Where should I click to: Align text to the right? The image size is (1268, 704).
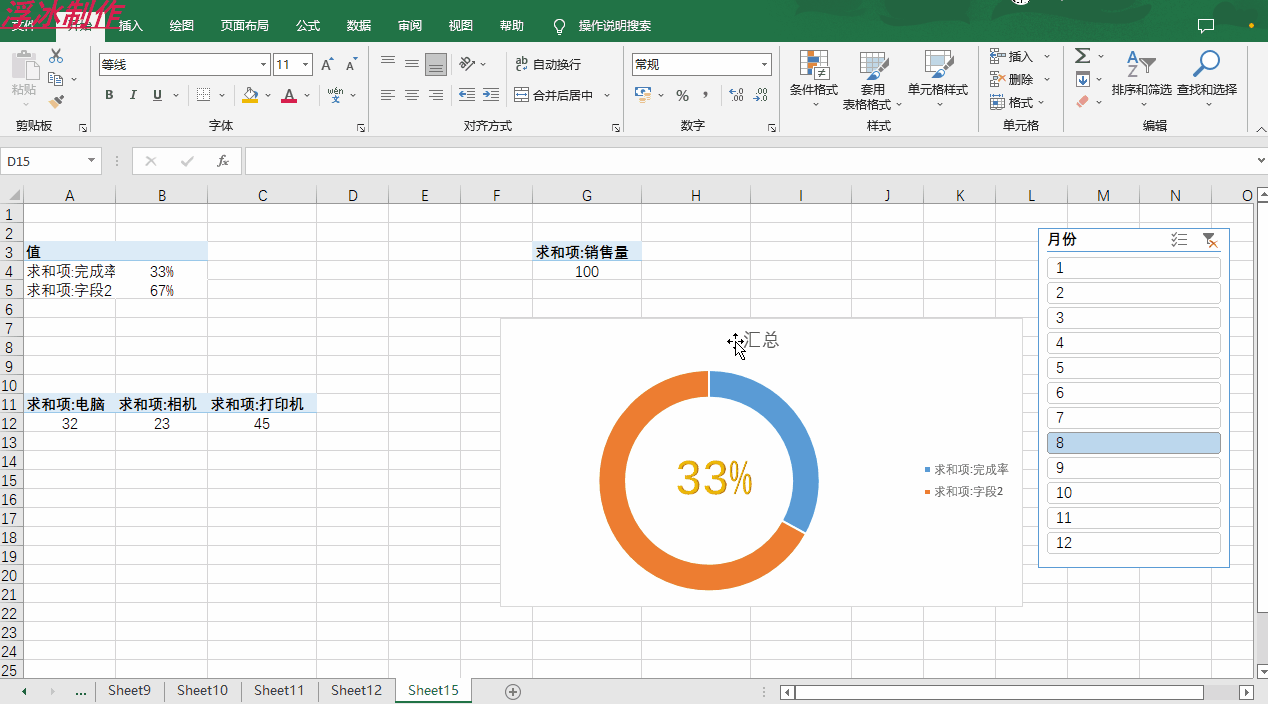pos(436,95)
